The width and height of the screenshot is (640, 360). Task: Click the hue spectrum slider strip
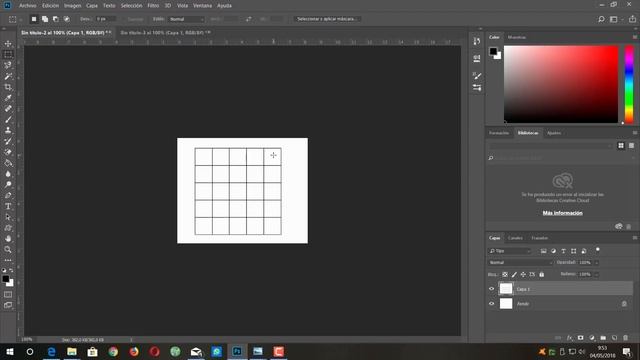tap(629, 84)
